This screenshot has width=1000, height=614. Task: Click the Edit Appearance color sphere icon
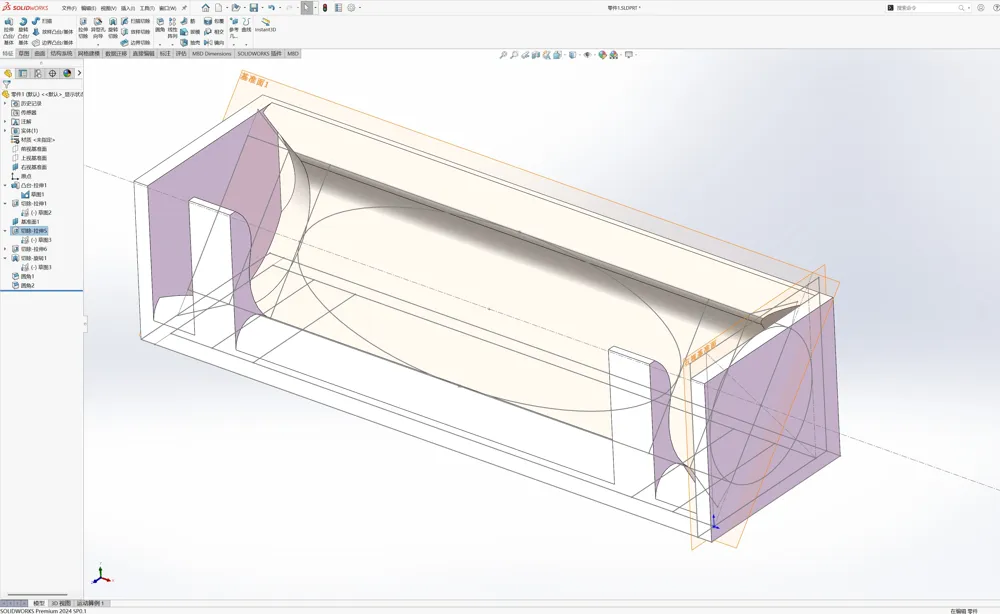tap(602, 55)
